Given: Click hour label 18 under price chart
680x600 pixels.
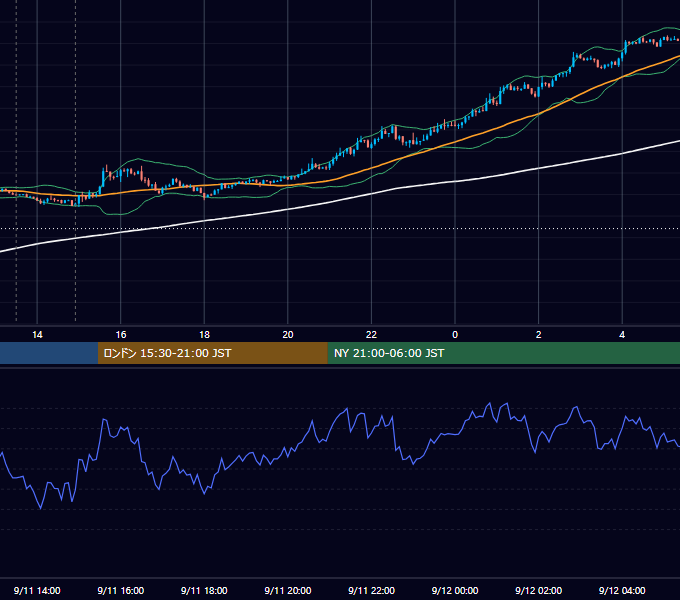Looking at the screenshot, I should pyautogui.click(x=204, y=335).
